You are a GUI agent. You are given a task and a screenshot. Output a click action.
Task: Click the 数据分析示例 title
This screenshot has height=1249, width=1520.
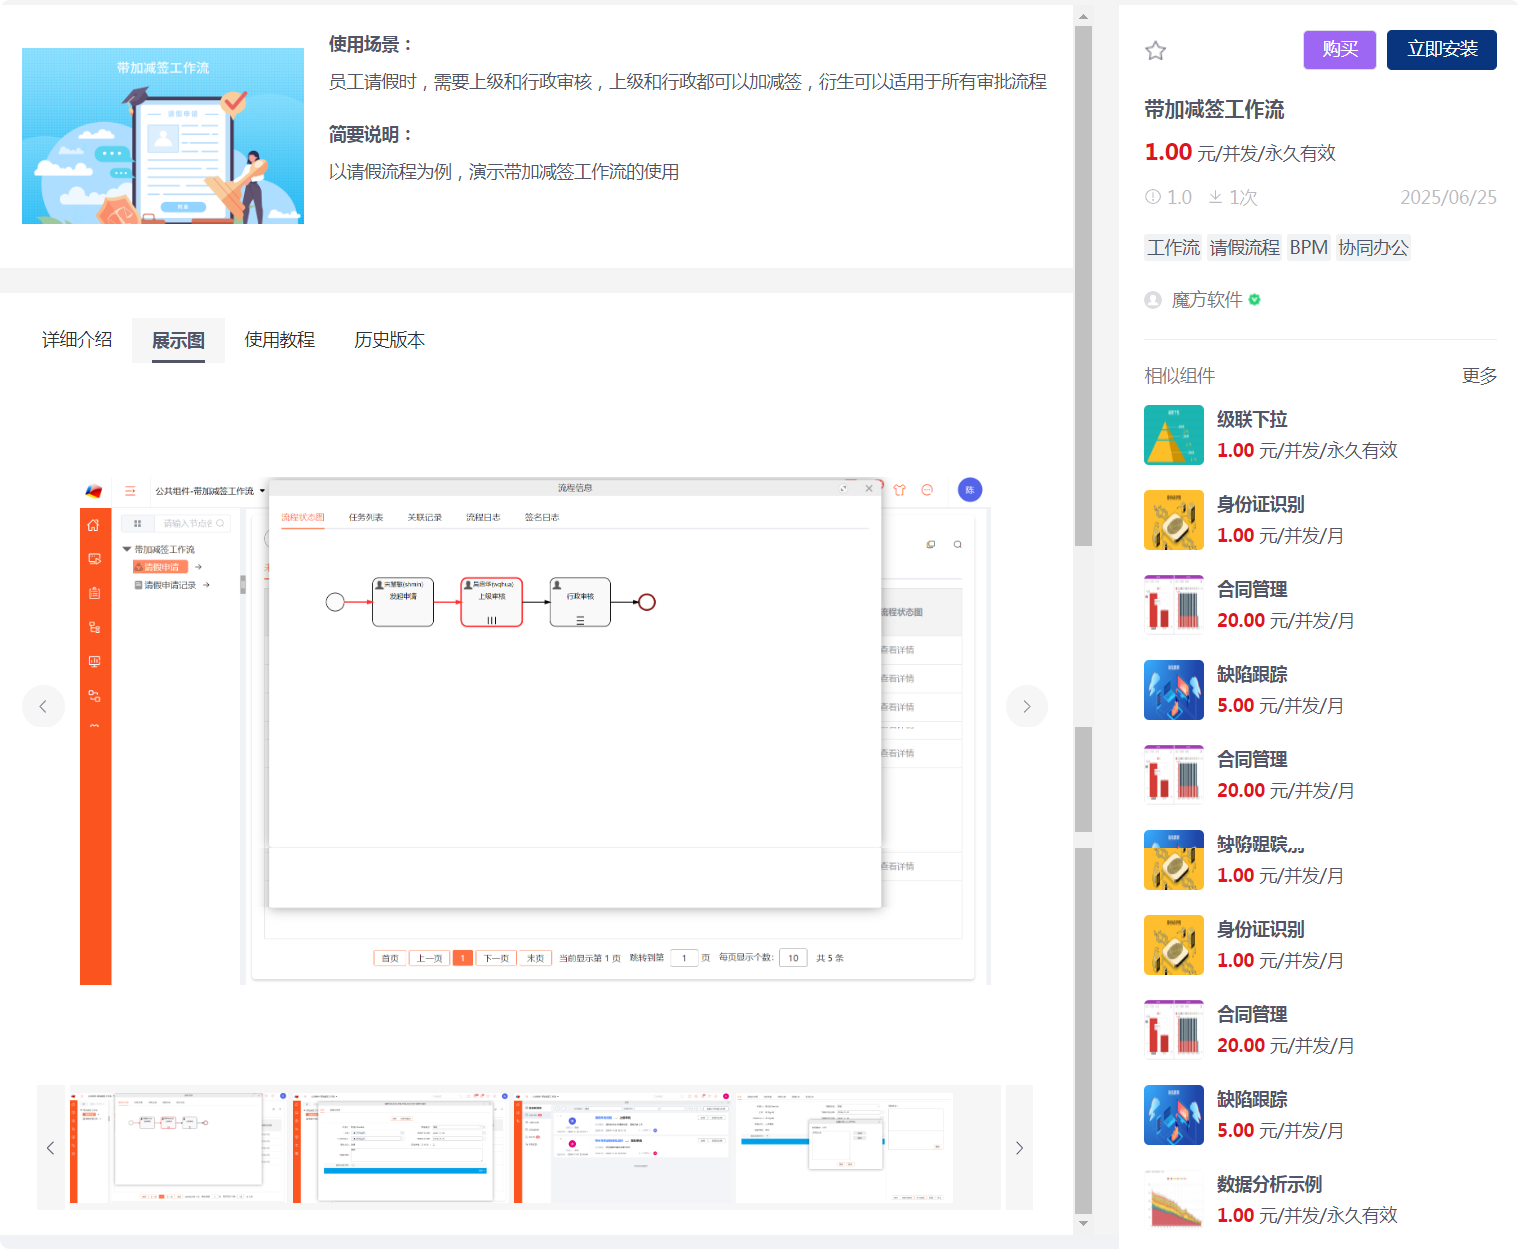click(x=1269, y=1185)
